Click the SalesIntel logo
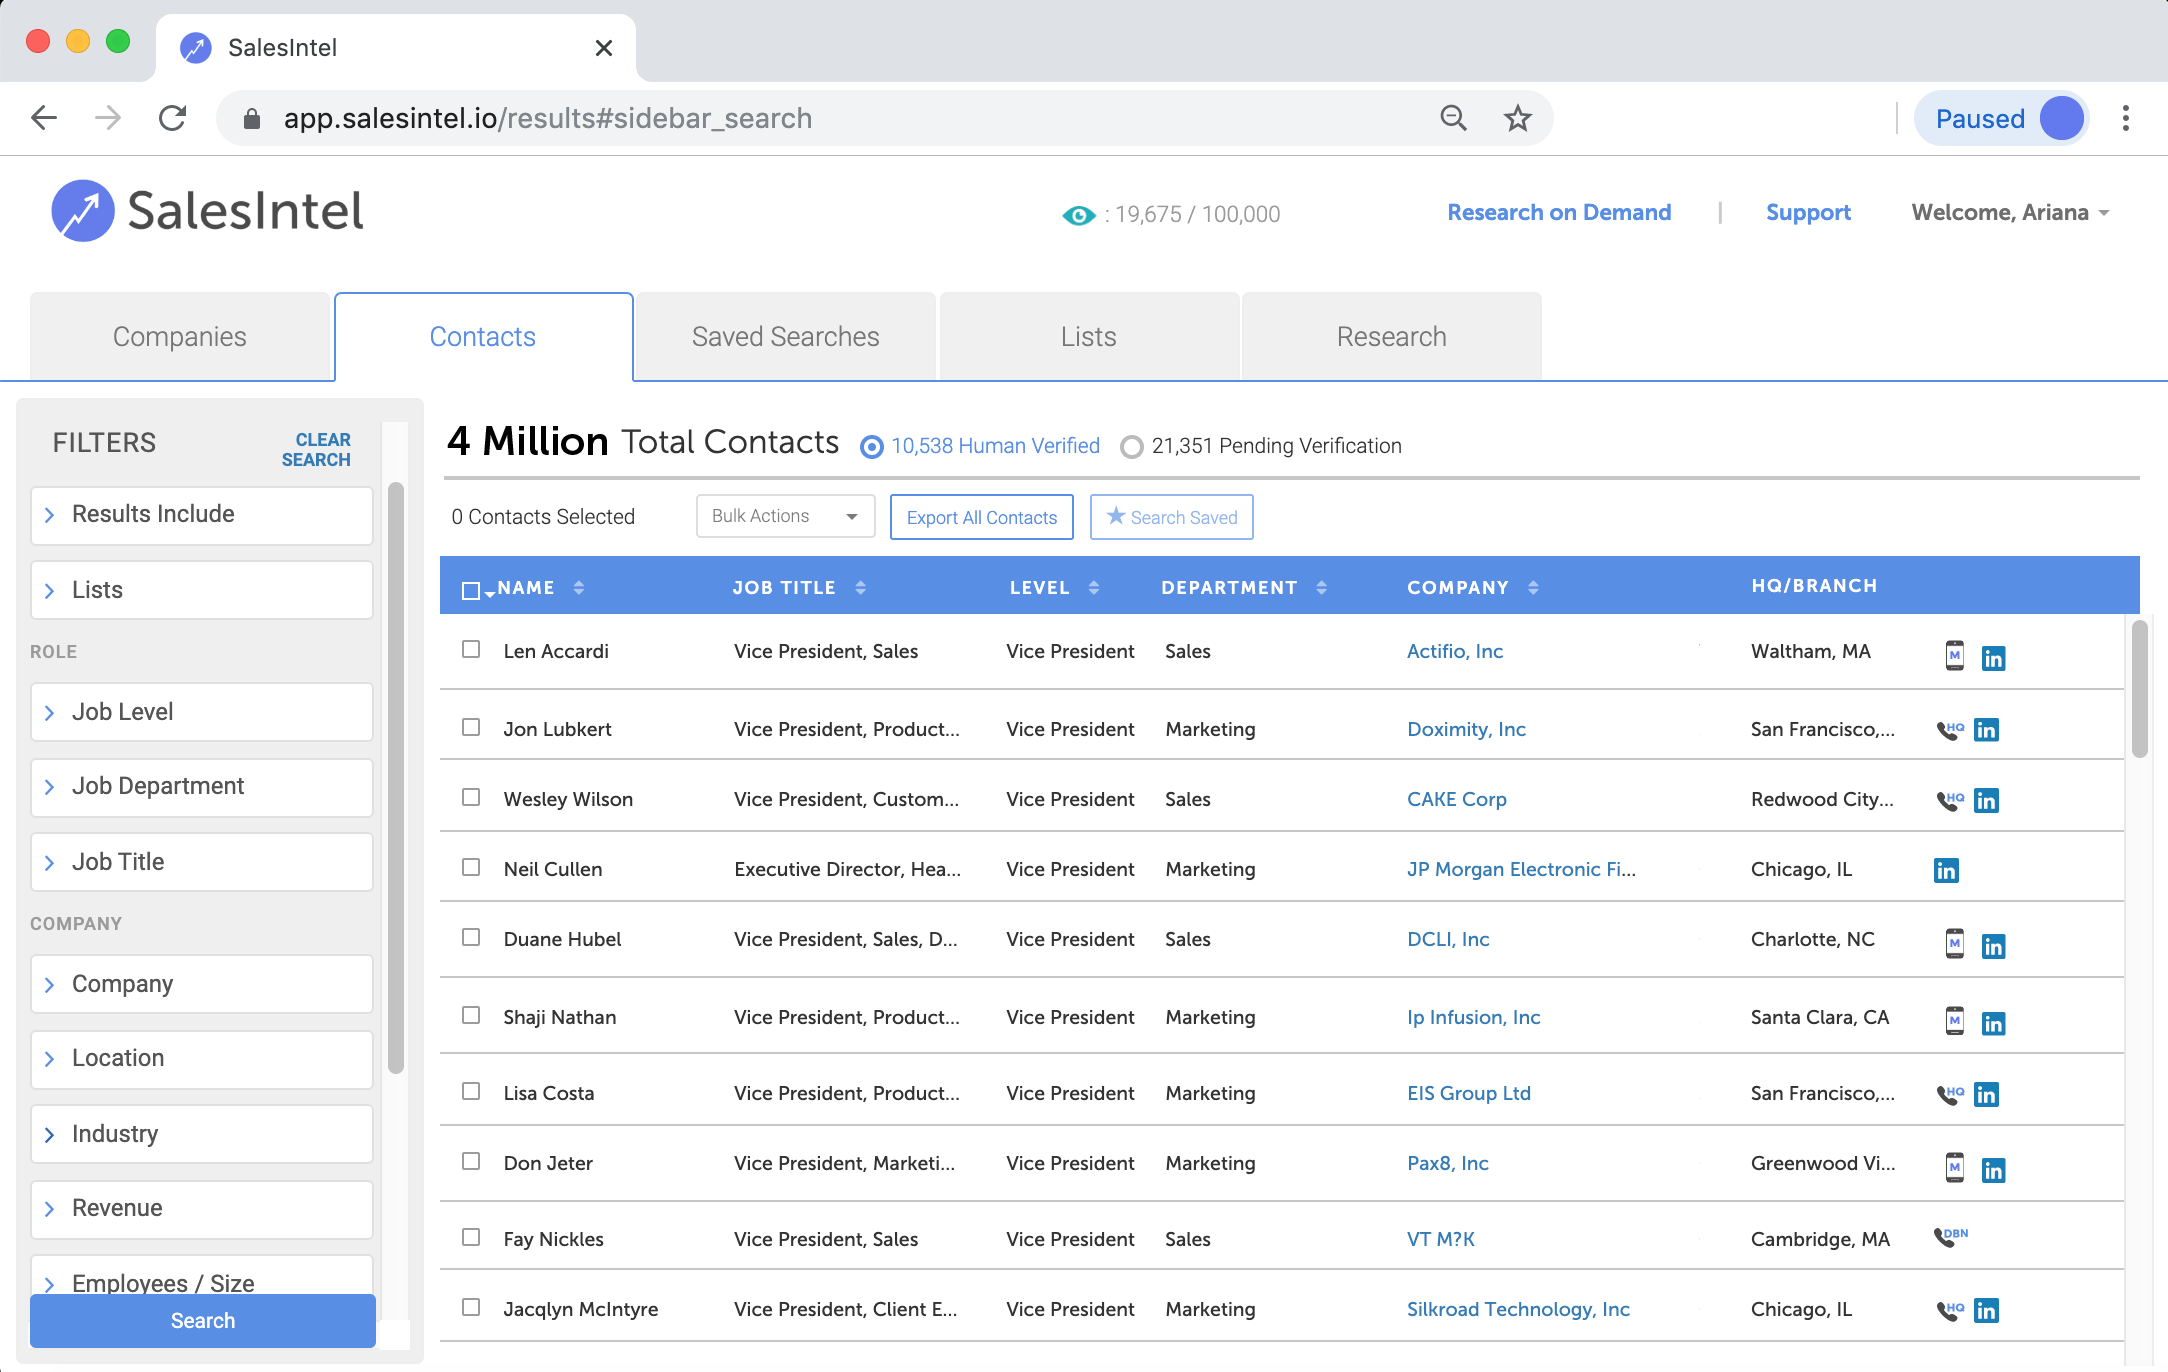This screenshot has width=2168, height=1372. click(x=207, y=211)
